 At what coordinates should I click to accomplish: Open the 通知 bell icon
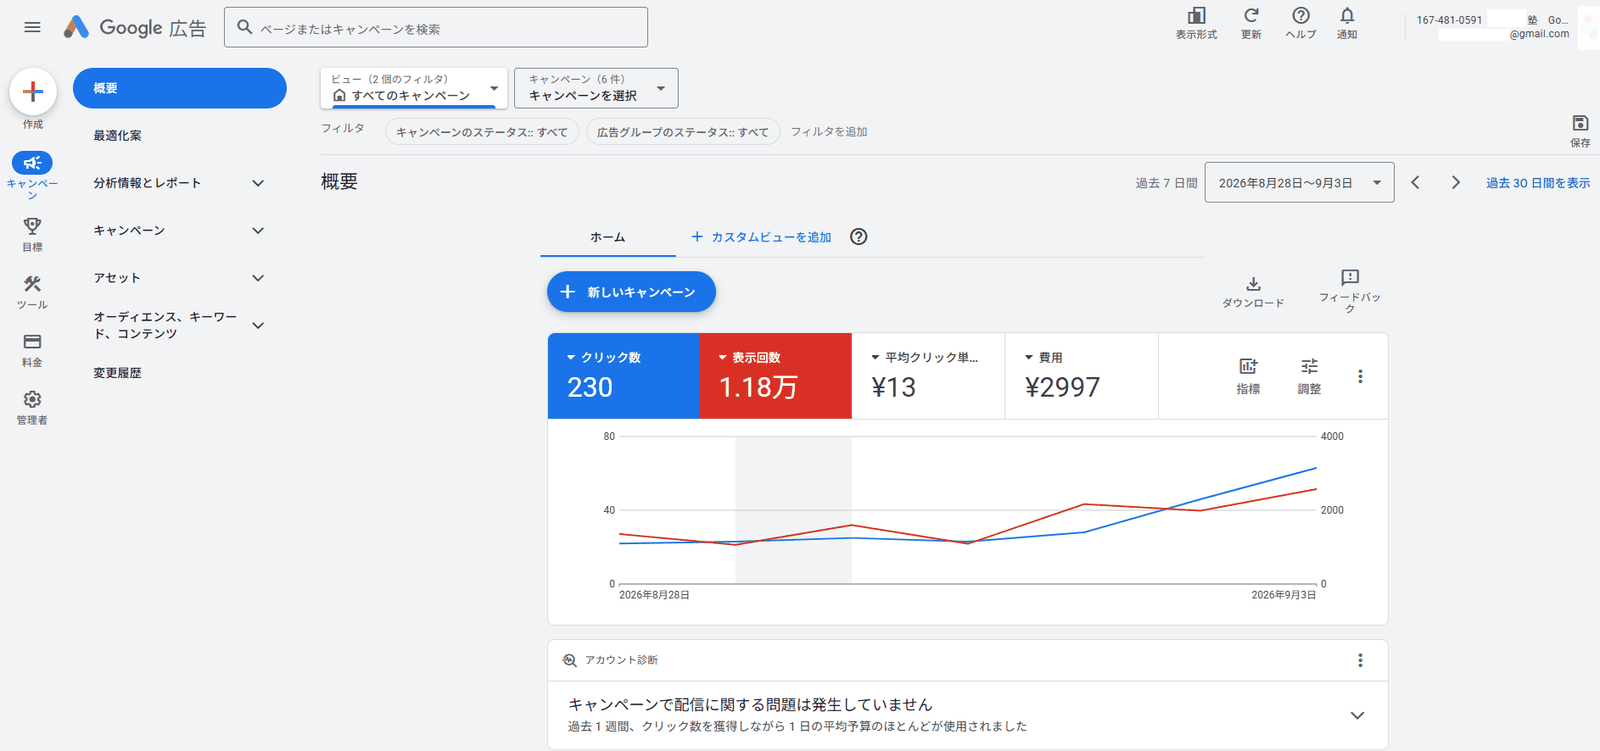[1347, 16]
